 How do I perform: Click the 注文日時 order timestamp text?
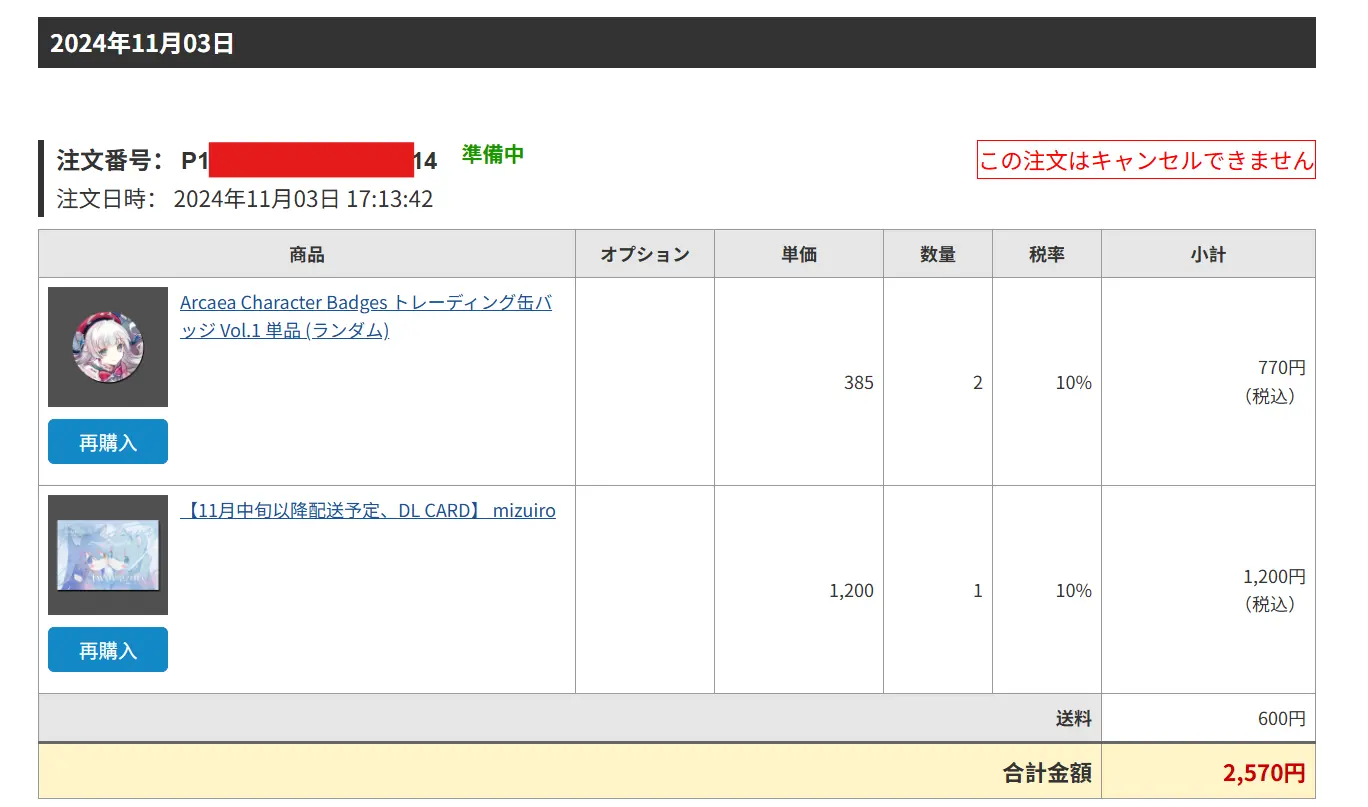pos(245,199)
